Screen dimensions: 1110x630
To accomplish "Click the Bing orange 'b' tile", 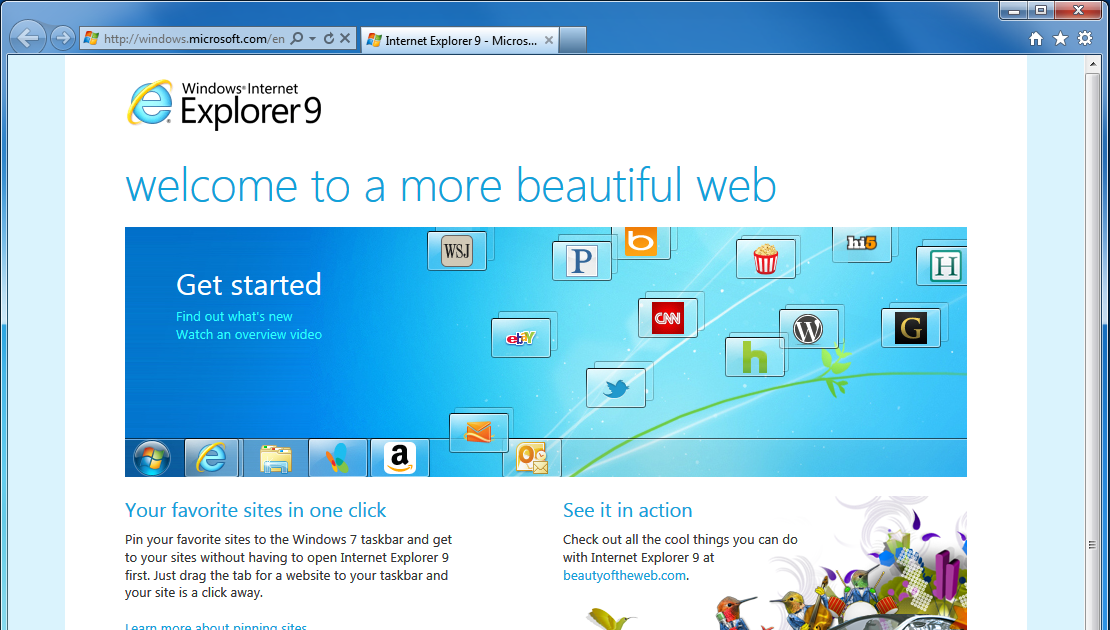I will [641, 242].
